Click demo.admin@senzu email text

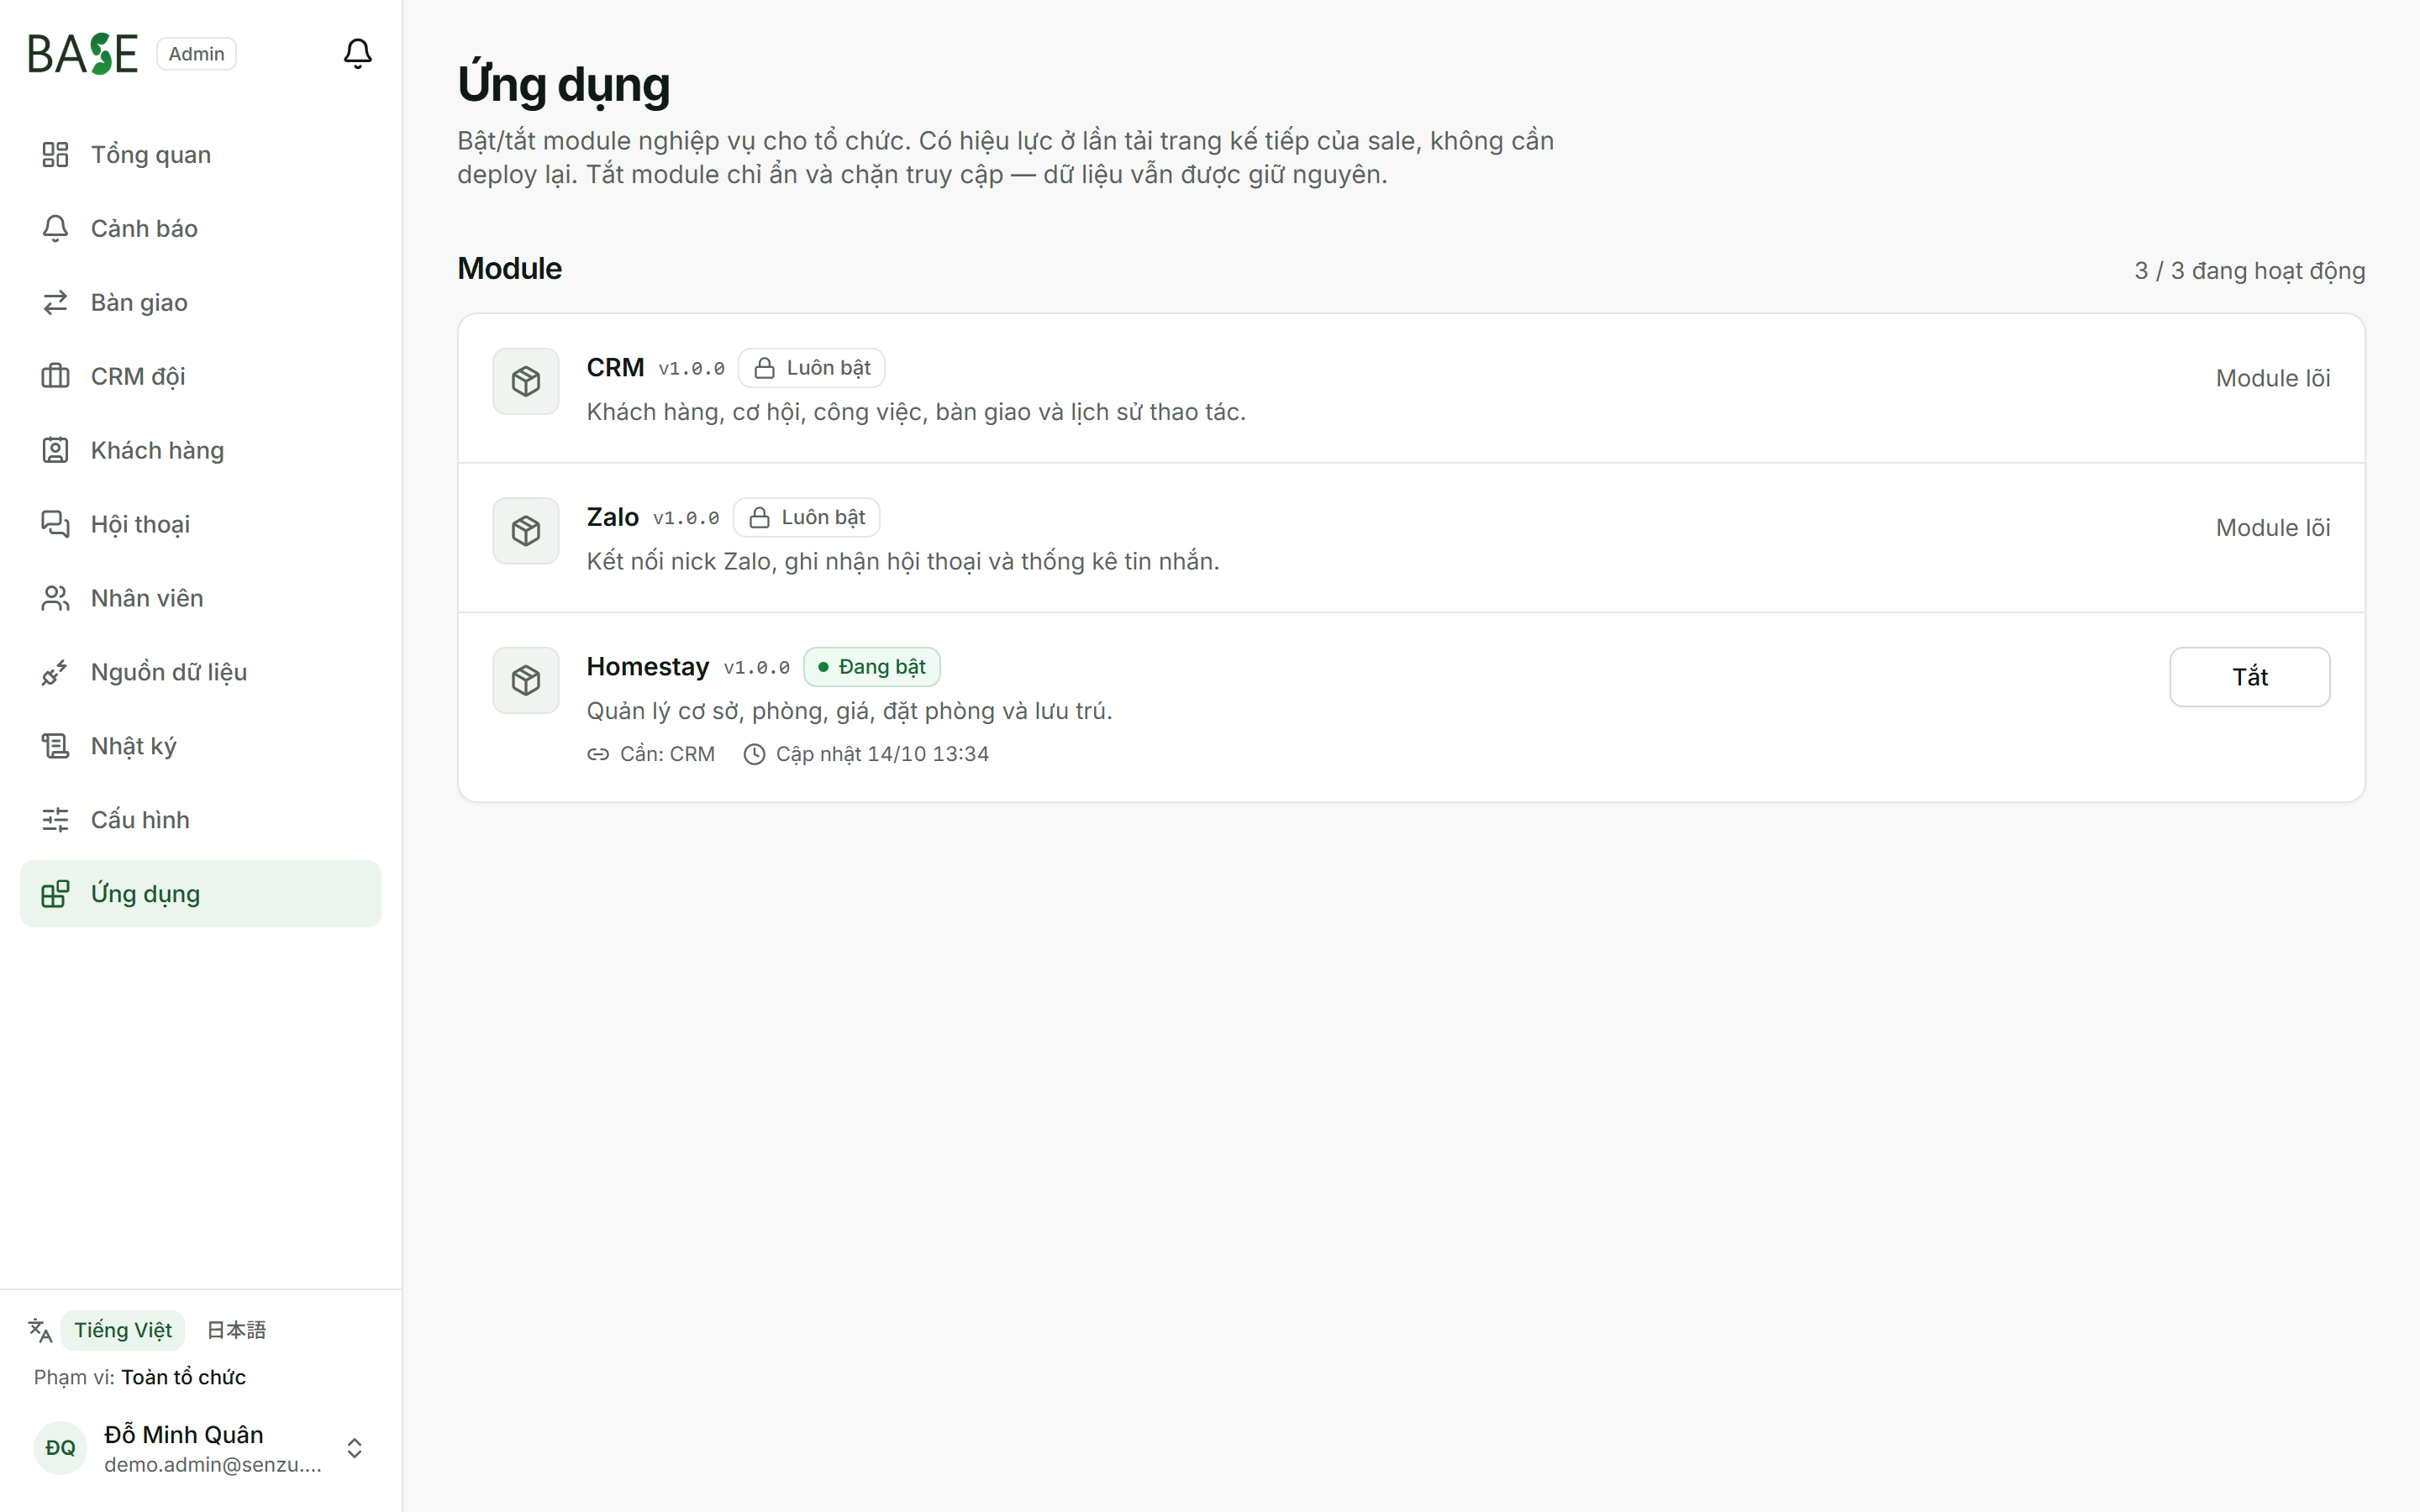[x=213, y=1465]
